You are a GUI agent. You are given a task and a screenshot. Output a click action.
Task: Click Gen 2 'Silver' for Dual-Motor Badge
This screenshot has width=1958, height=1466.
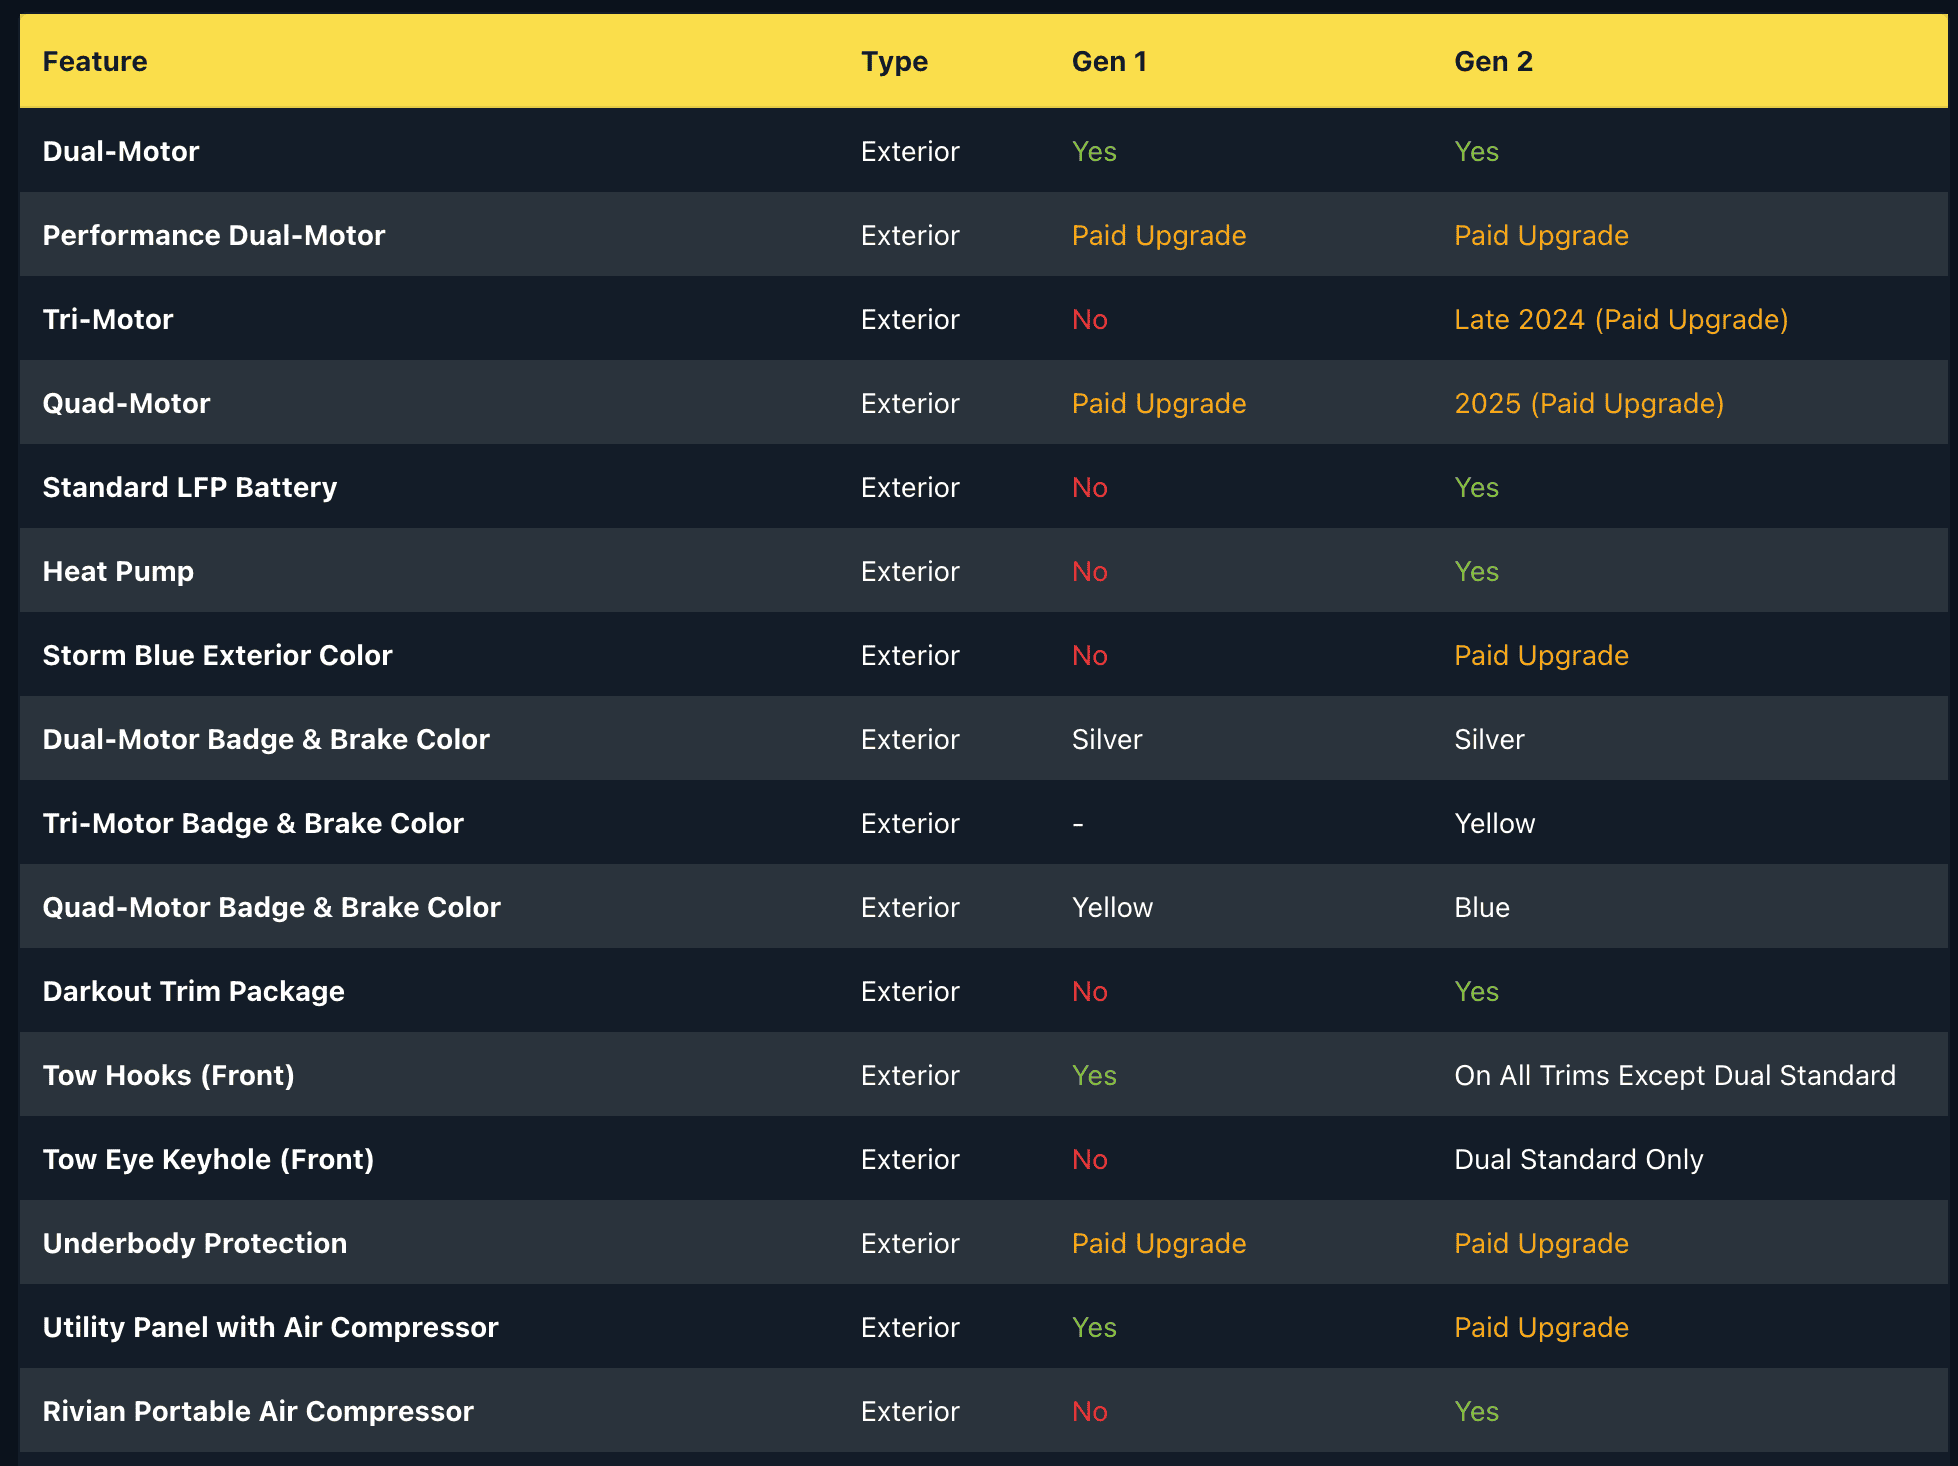[1489, 739]
